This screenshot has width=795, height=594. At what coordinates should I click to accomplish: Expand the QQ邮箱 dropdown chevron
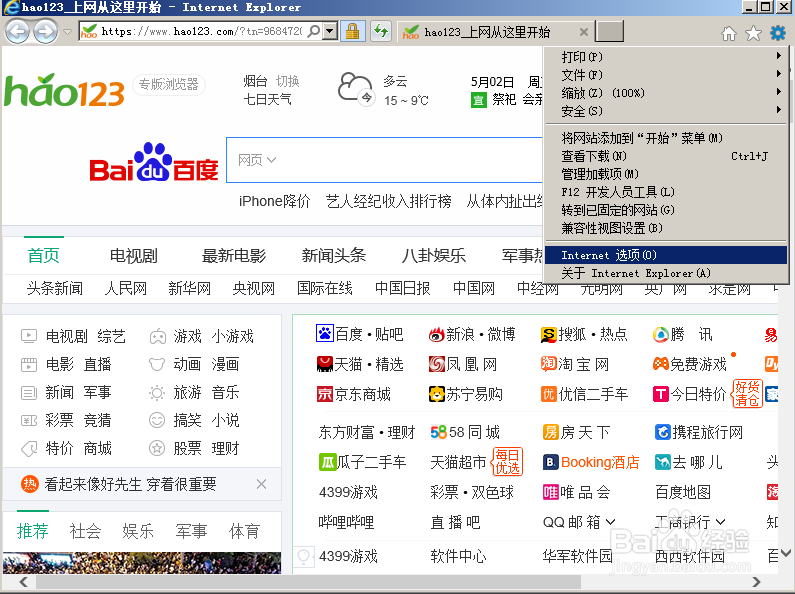tap(610, 522)
